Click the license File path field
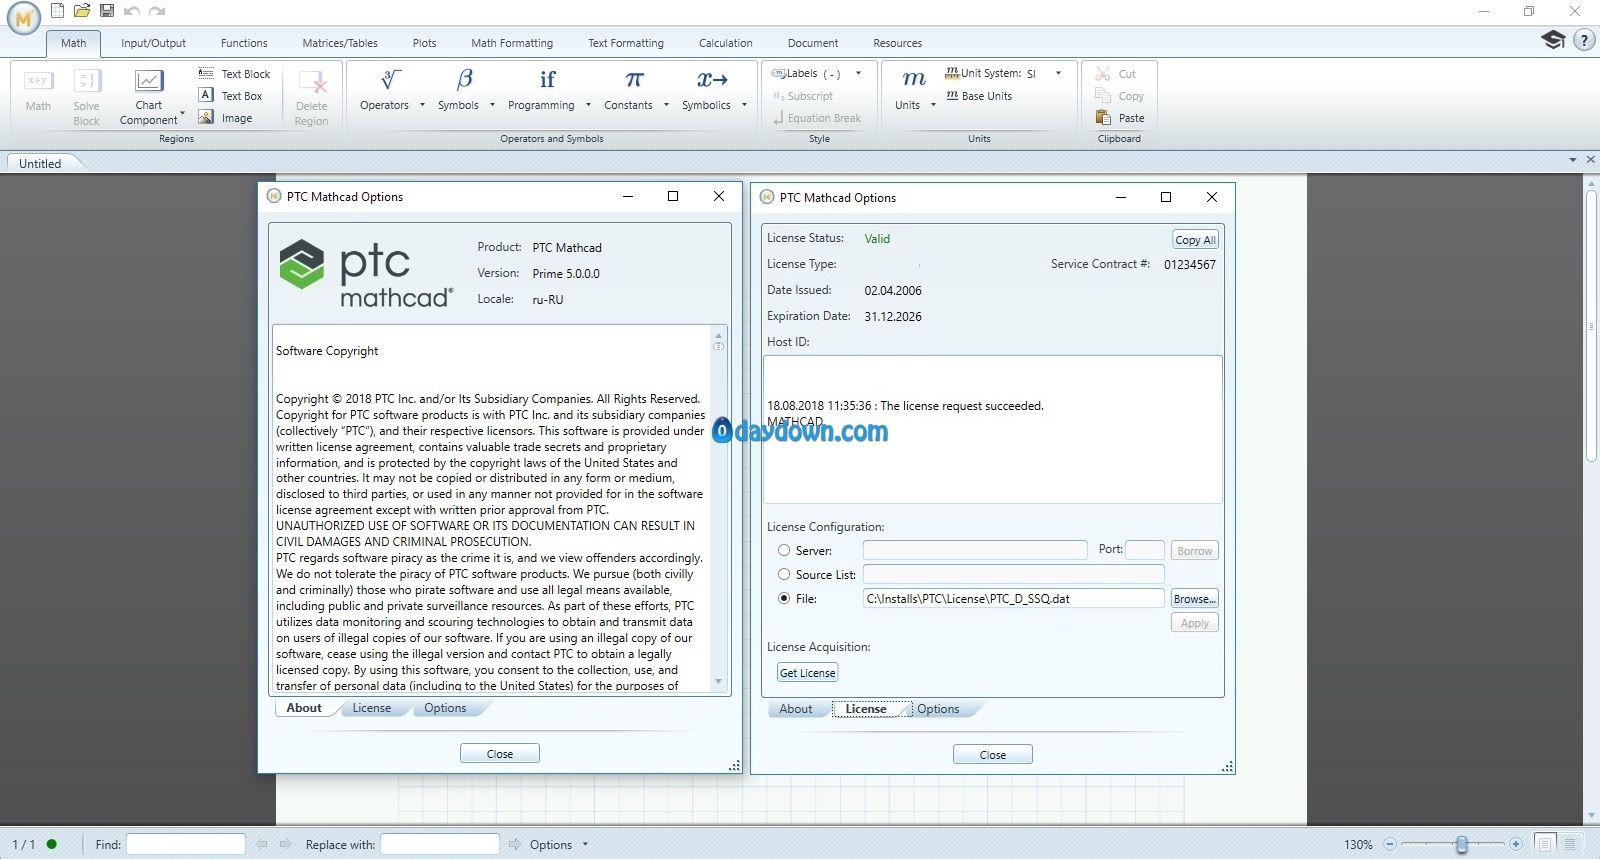The height and width of the screenshot is (859, 1600). coord(1014,599)
